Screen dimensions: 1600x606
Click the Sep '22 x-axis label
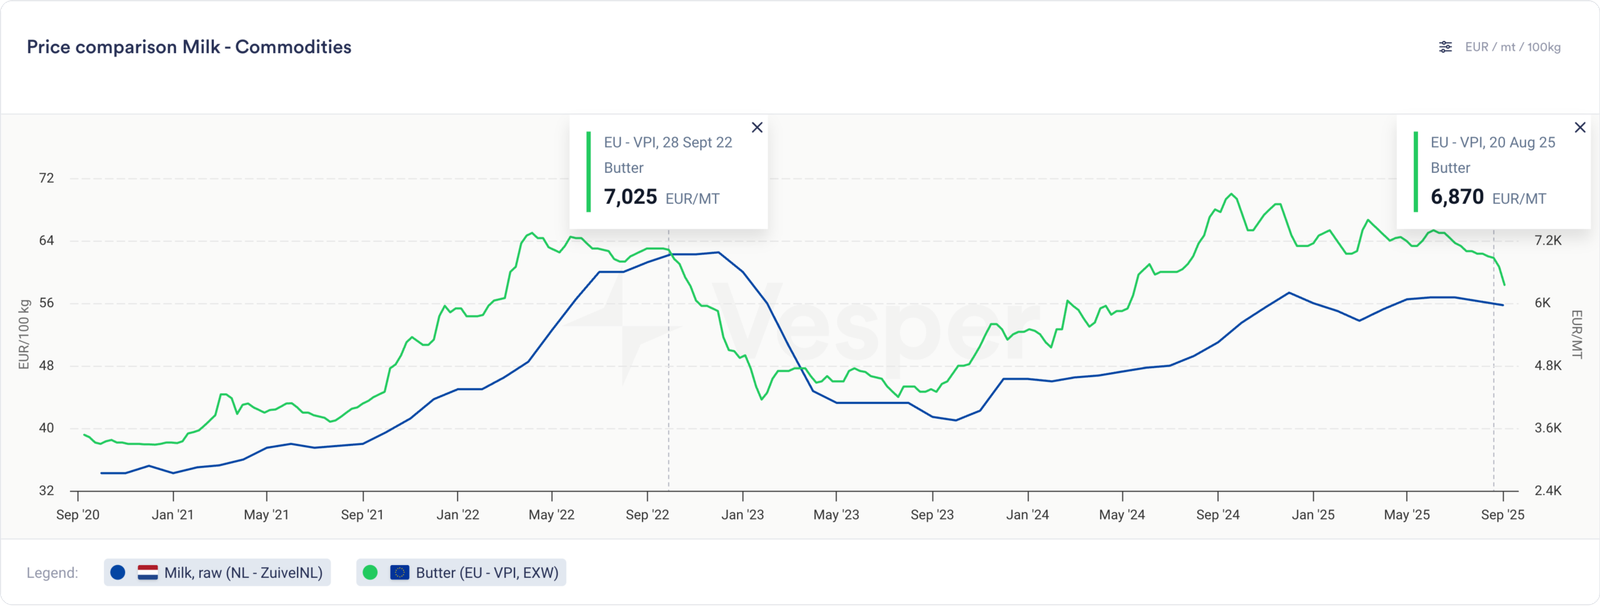[x=647, y=515]
